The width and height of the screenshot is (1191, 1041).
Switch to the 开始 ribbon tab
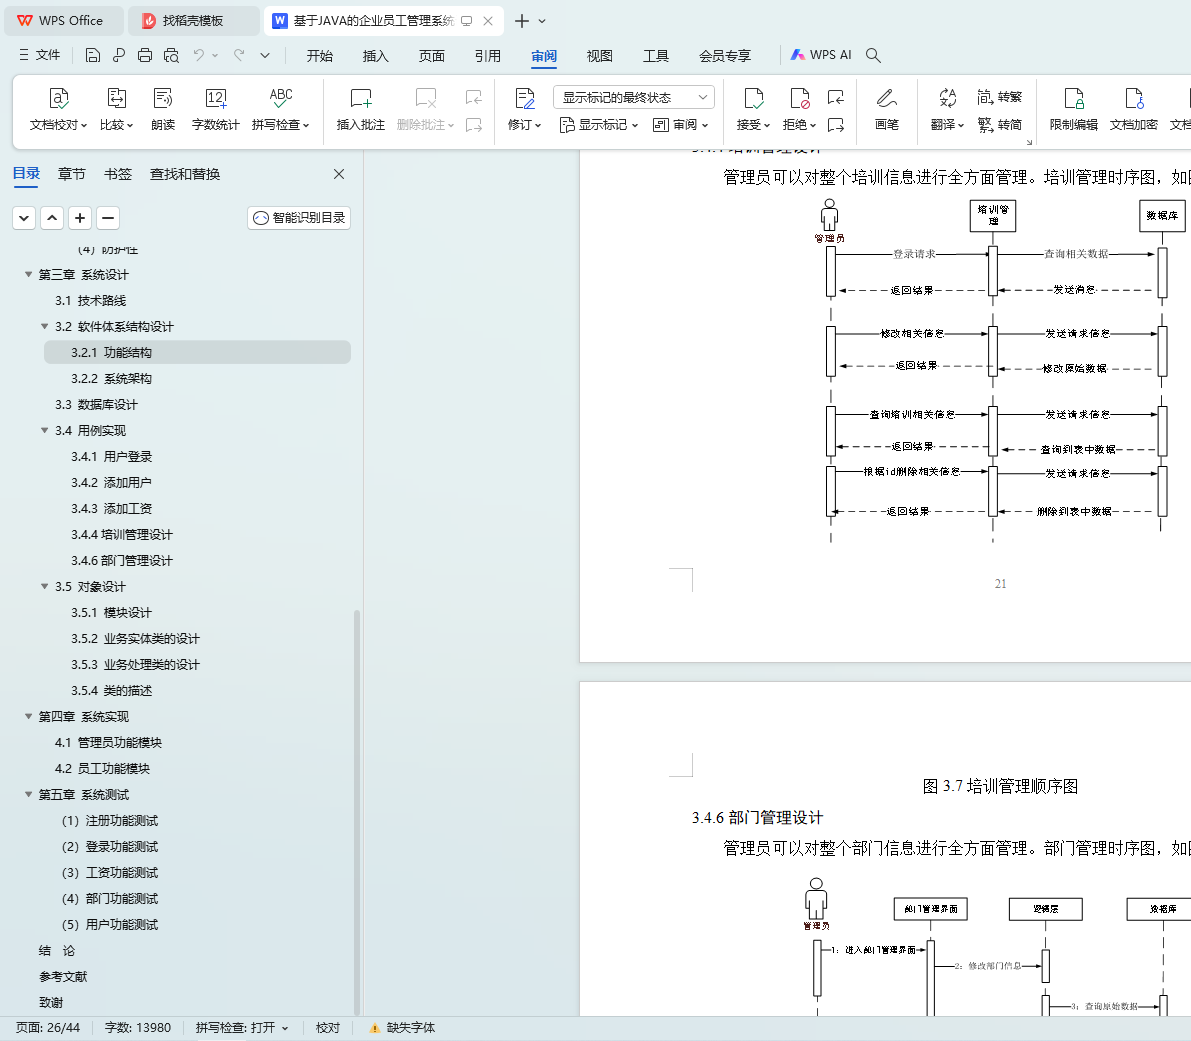(x=320, y=55)
